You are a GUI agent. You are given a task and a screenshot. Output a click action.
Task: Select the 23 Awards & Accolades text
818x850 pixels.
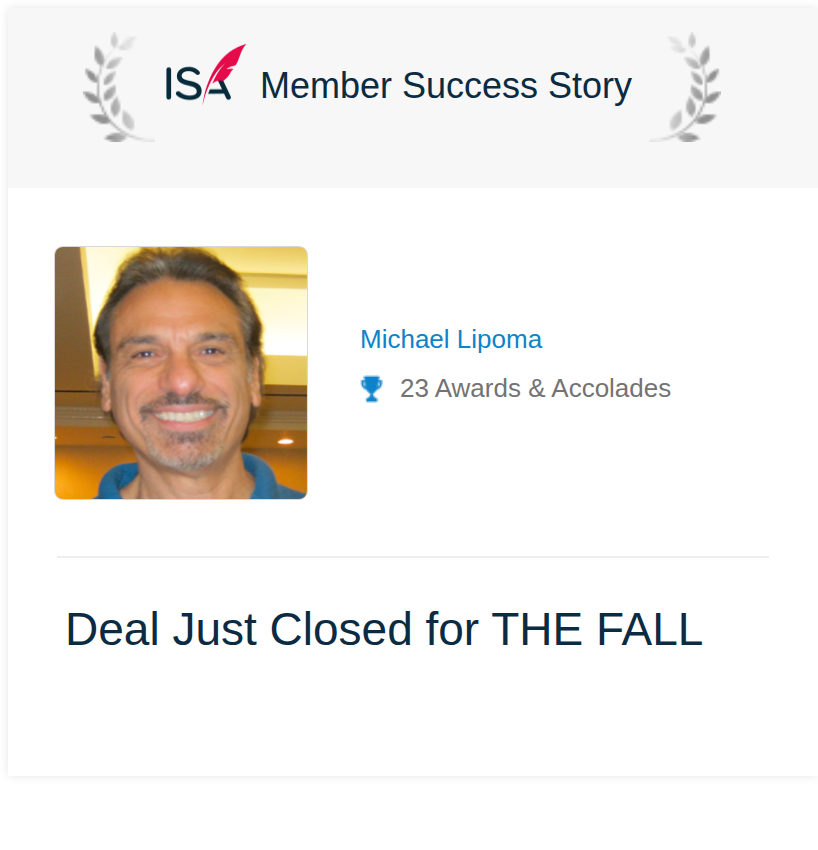(535, 388)
